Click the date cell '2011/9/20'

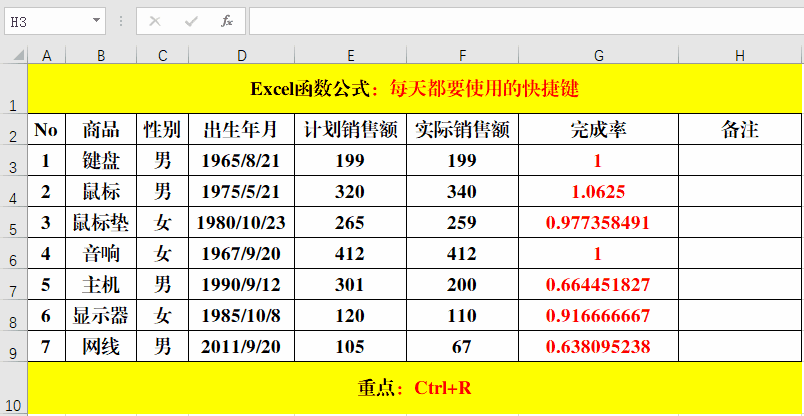pos(242,347)
